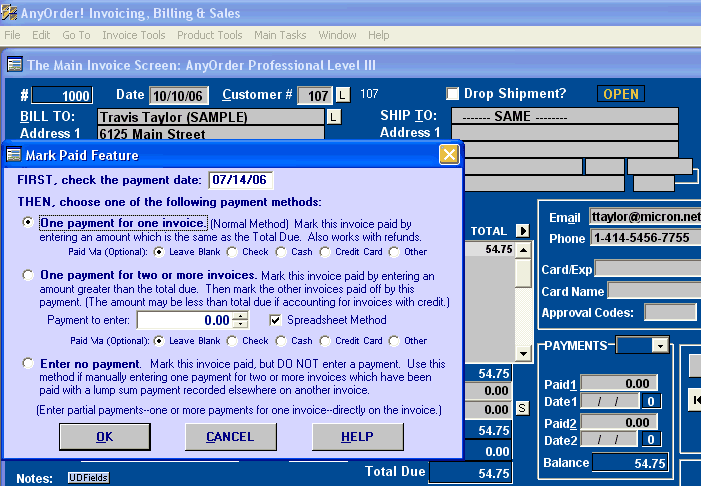The image size is (701, 486).
Task: Click the first-record navigation arrow at right edge
Action: point(695,400)
